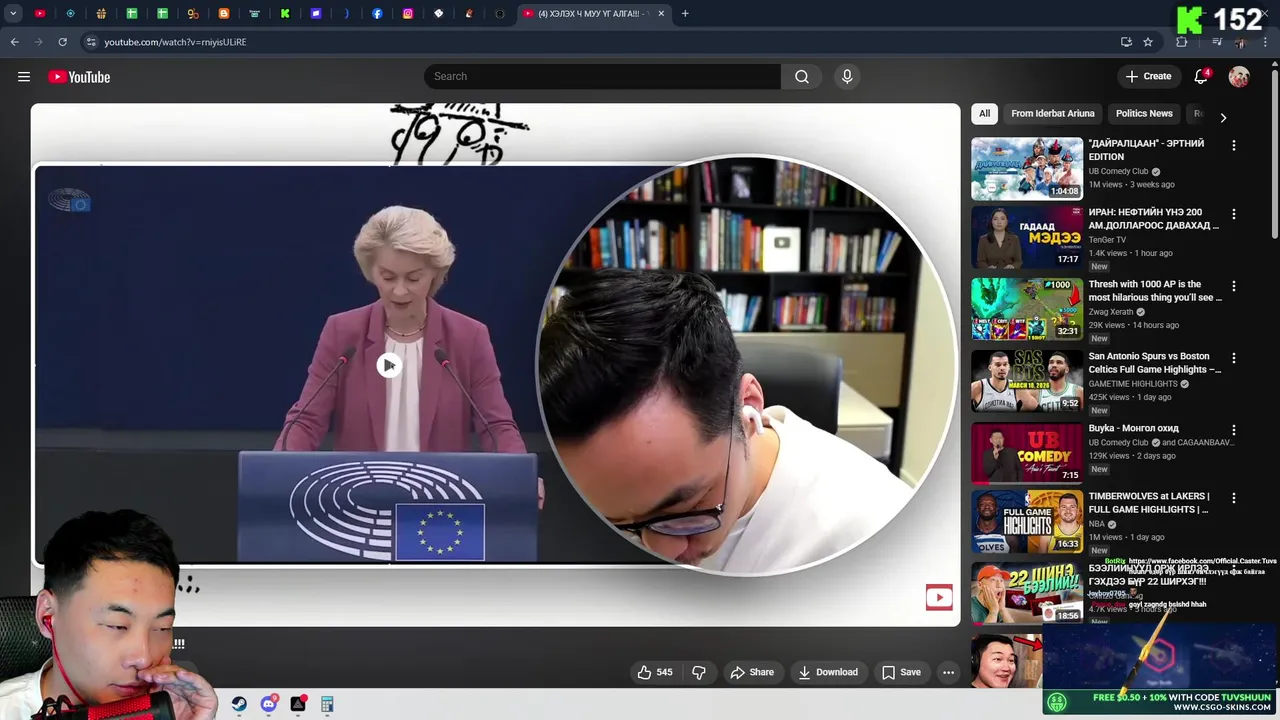The image size is (1280, 720).
Task: Visit the GAMETIME HIGHLIGHTS channel
Action: [x=1133, y=384]
